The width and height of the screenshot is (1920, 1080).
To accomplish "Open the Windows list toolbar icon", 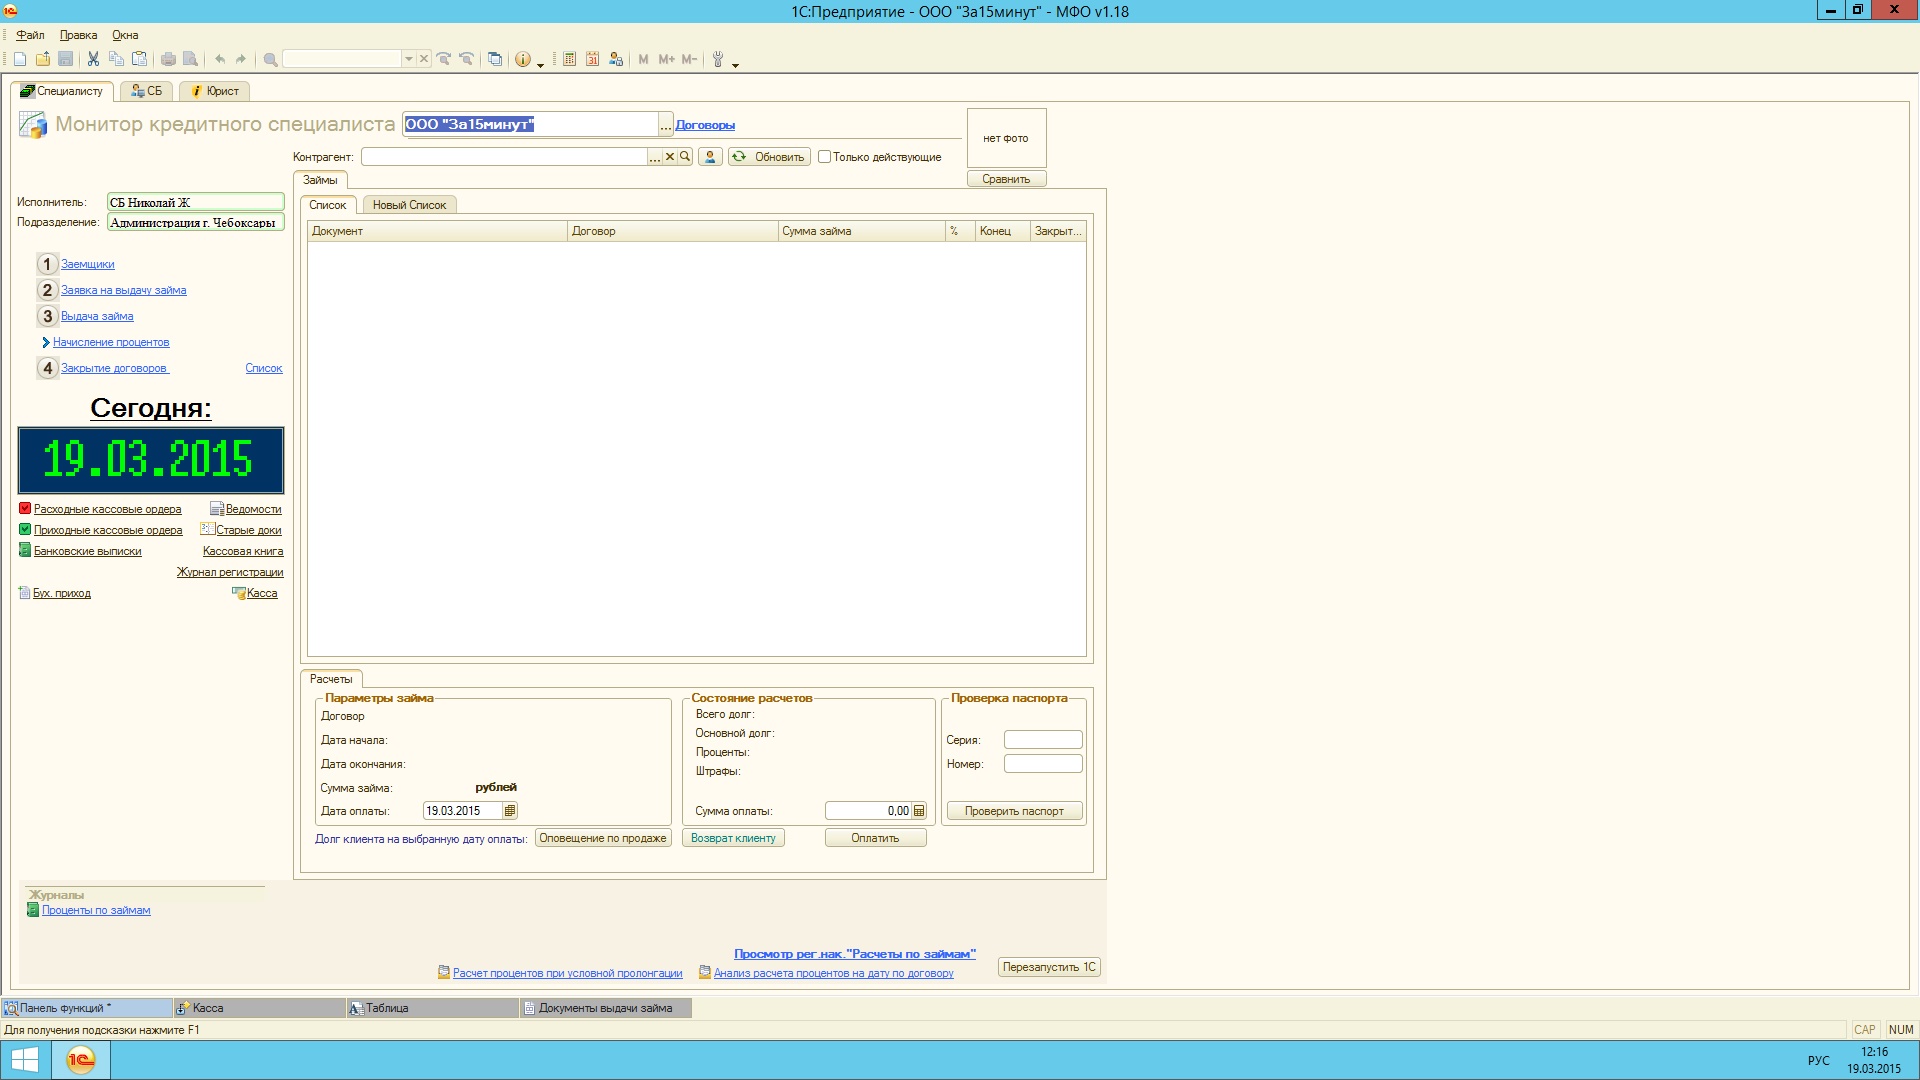I will click(495, 60).
